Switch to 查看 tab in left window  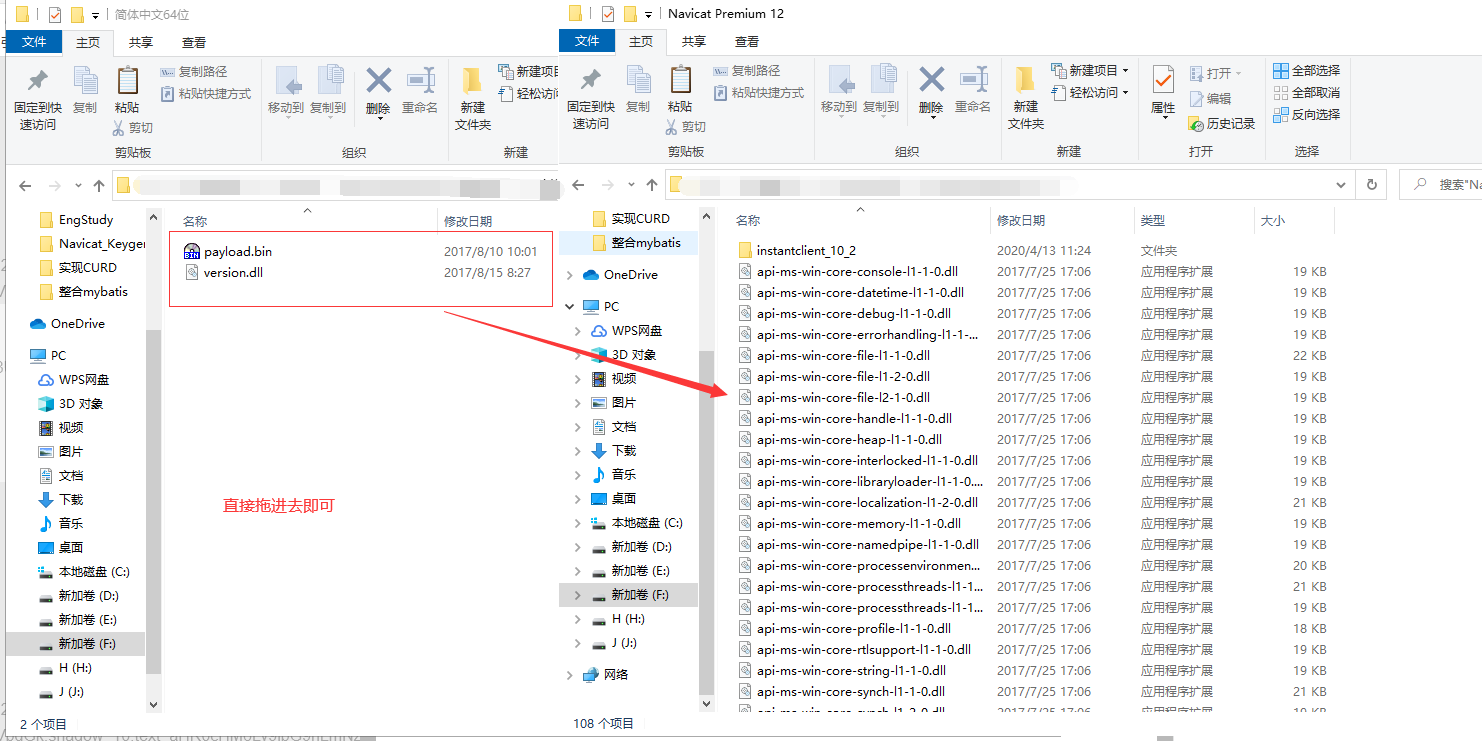pyautogui.click(x=194, y=42)
